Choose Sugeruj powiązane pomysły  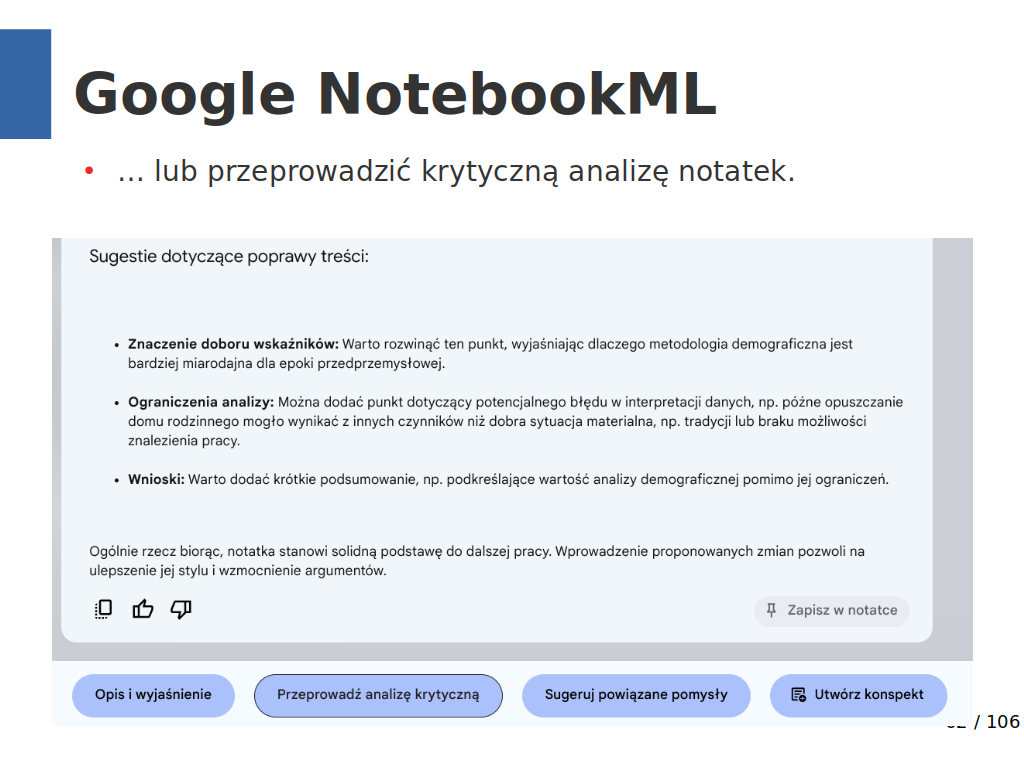pos(636,695)
